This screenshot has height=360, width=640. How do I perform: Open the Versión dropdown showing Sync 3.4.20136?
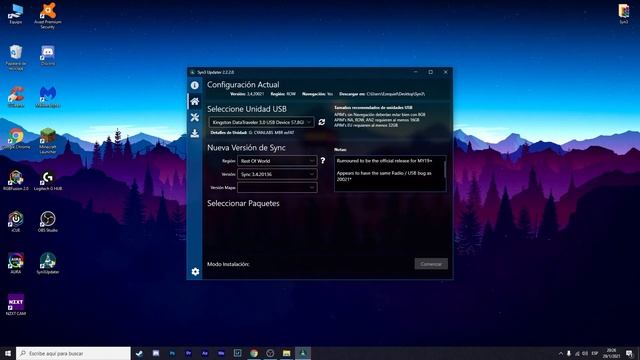[x=277, y=174]
